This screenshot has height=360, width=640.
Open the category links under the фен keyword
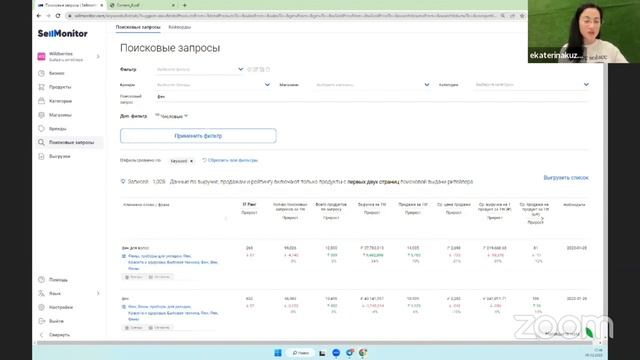[x=173, y=313]
